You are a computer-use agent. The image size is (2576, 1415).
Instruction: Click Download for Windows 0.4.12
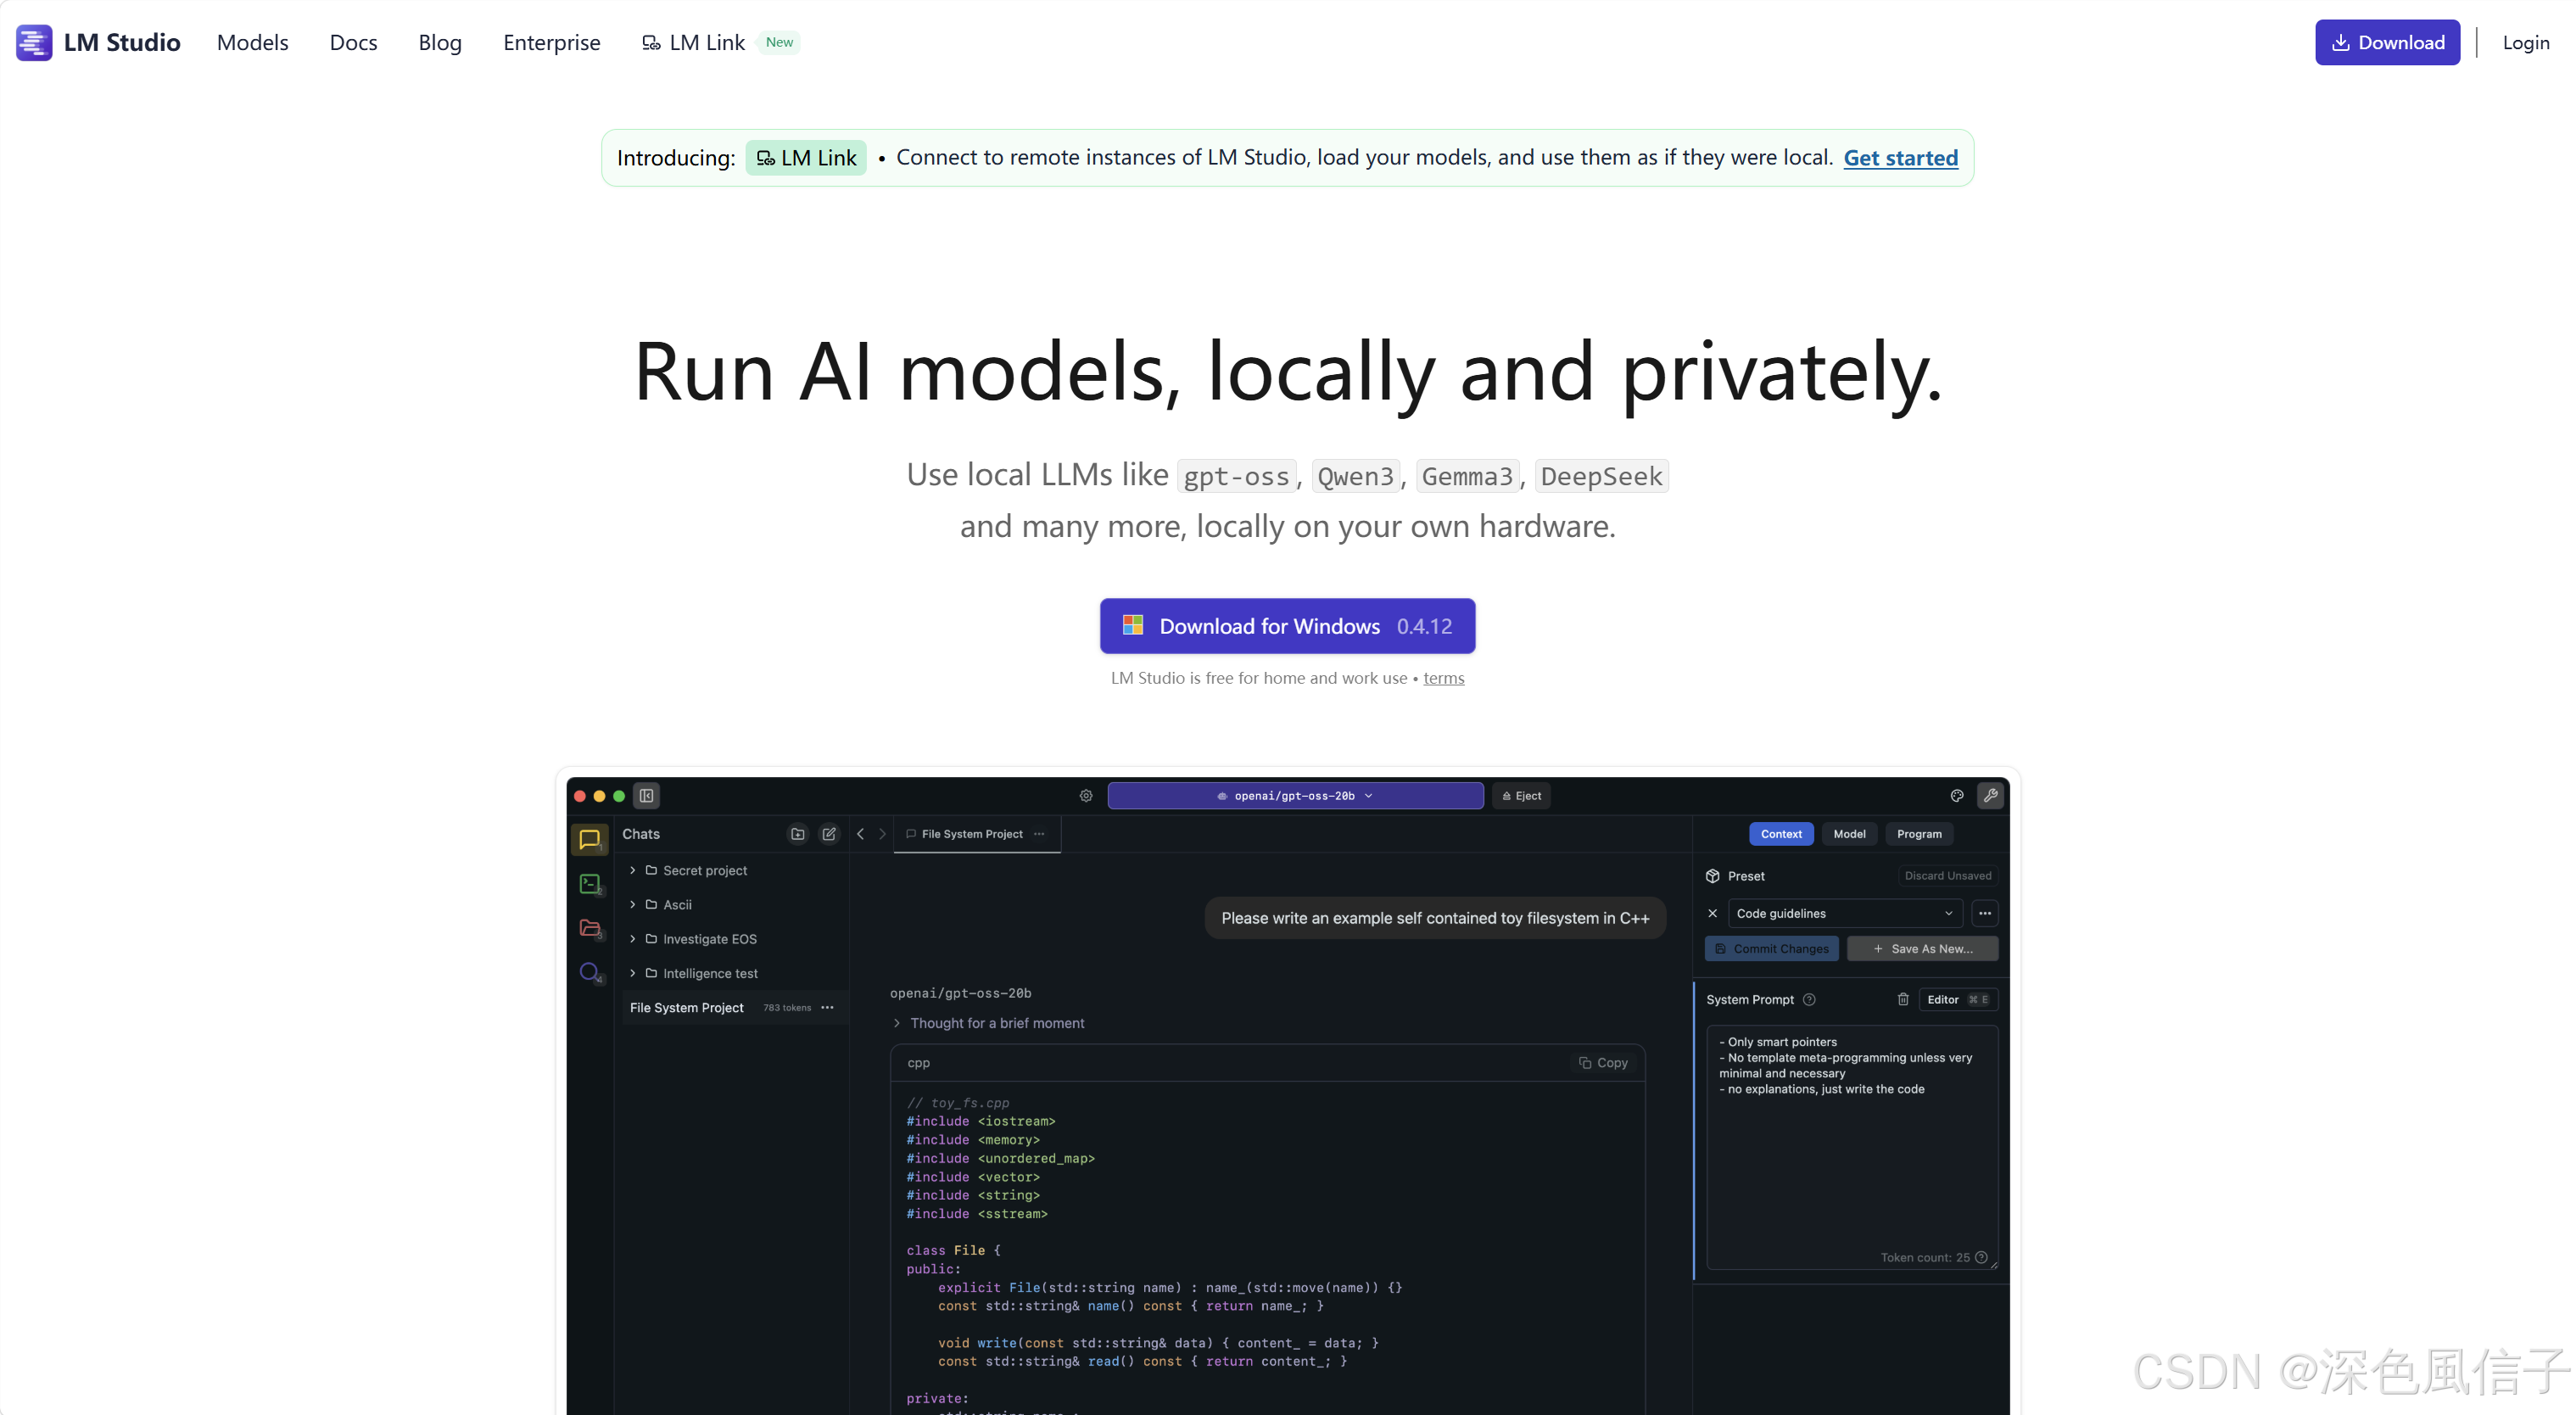pos(1287,626)
